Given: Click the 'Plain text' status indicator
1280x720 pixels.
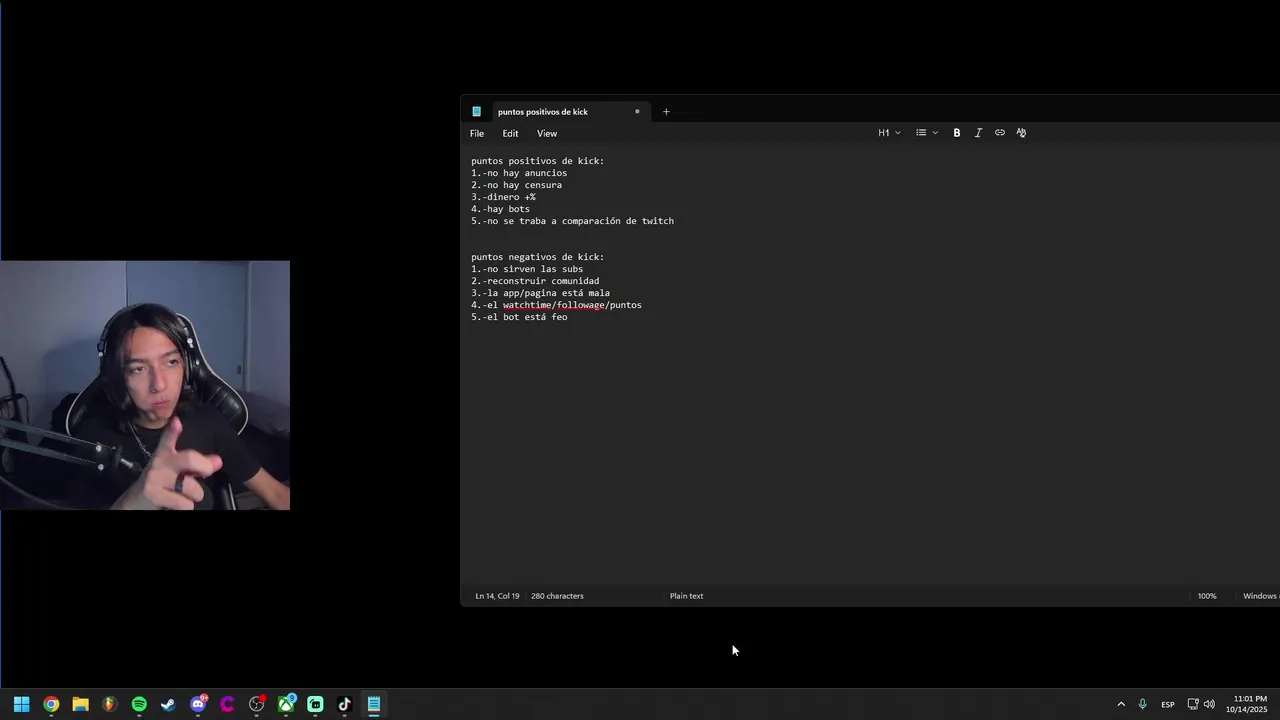Looking at the screenshot, I should pyautogui.click(x=686, y=596).
